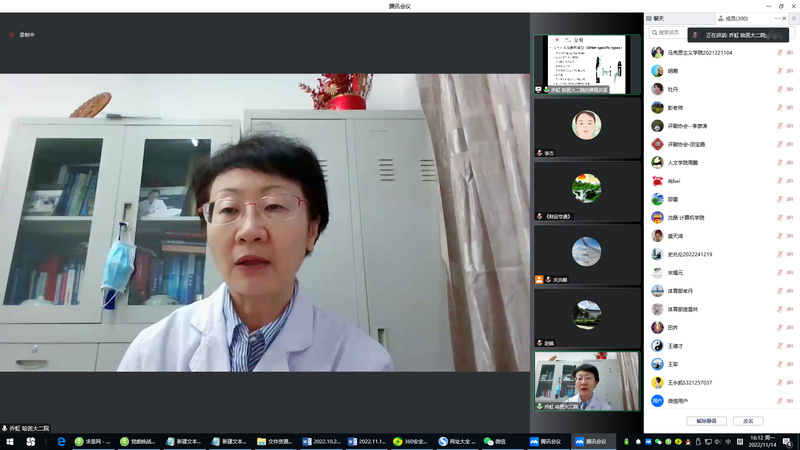
Task: Open the 成员(300) members tab
Action: click(734, 18)
